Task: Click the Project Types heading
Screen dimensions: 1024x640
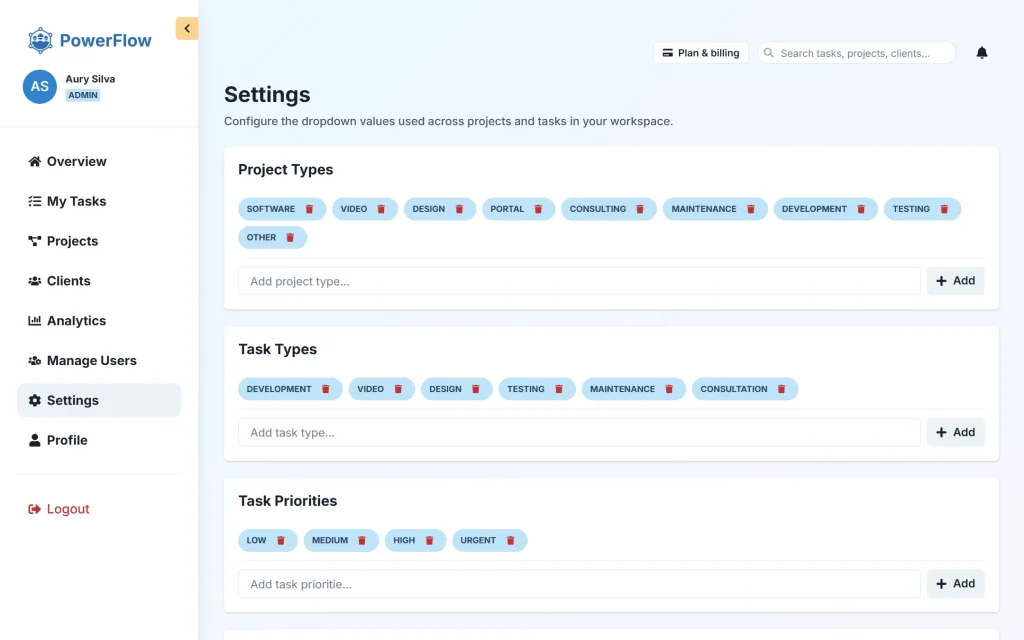Action: [x=285, y=170]
